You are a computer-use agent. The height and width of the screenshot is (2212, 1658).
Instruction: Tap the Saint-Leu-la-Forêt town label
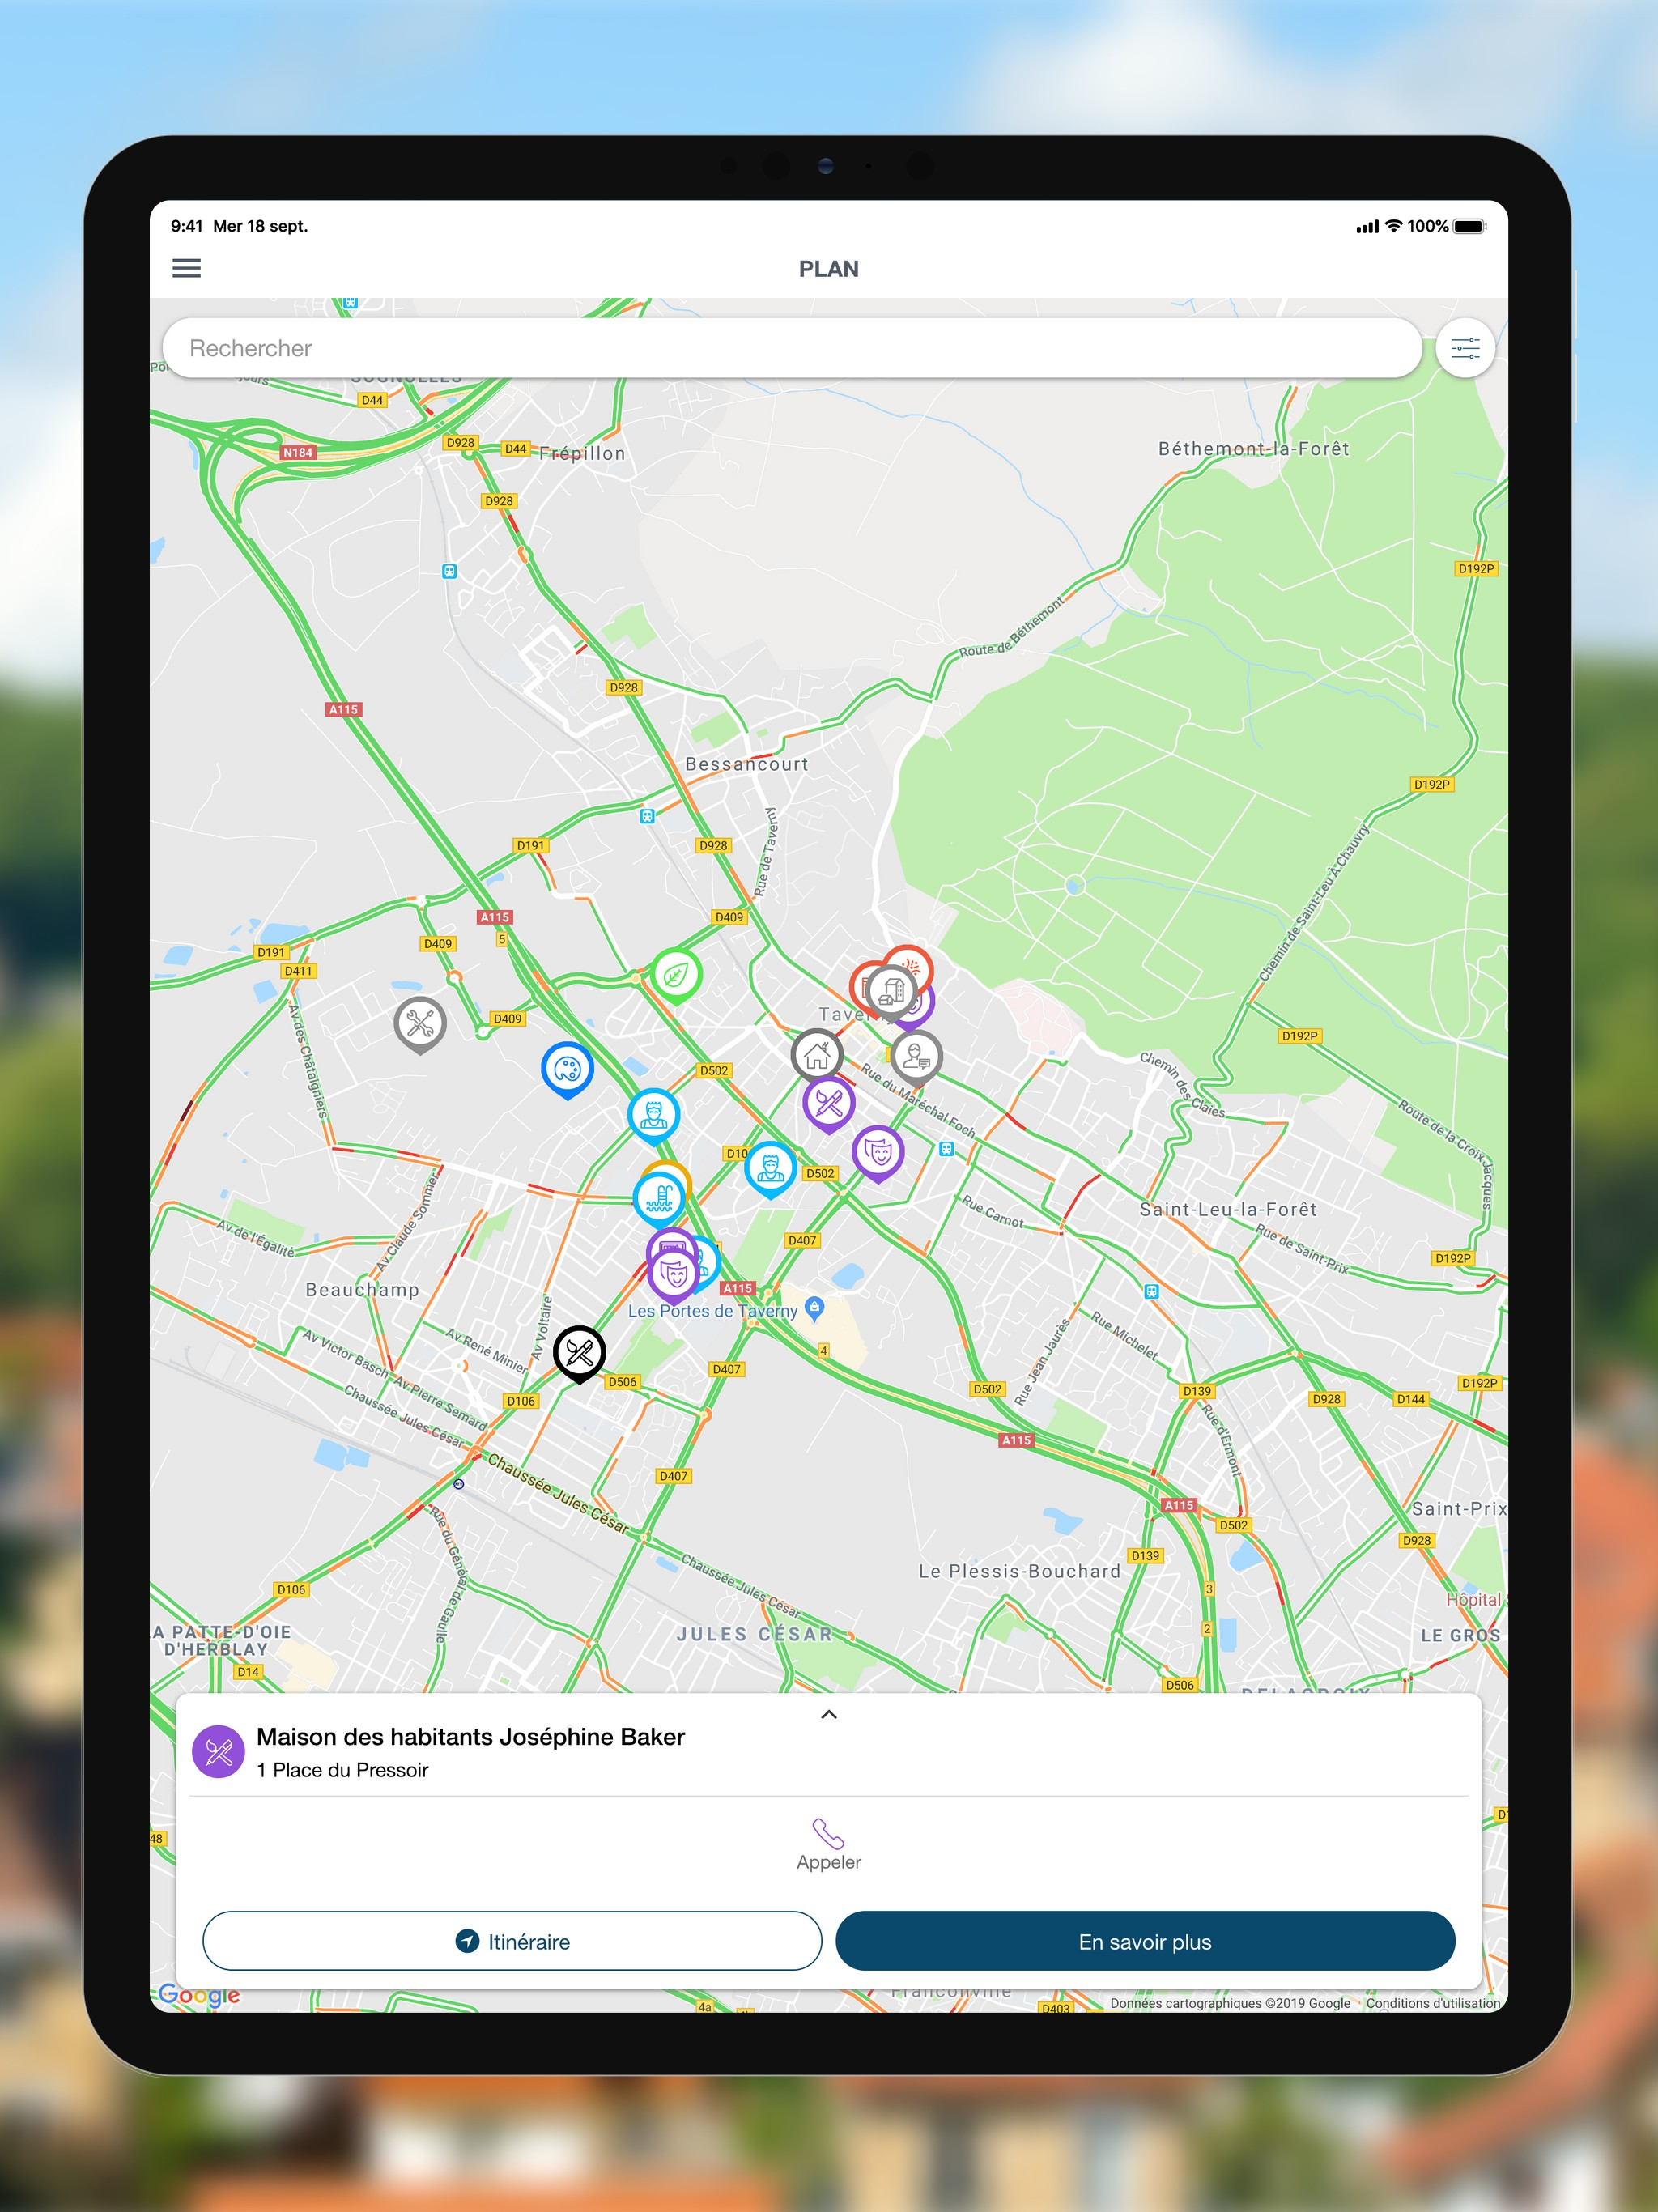click(x=1228, y=1209)
